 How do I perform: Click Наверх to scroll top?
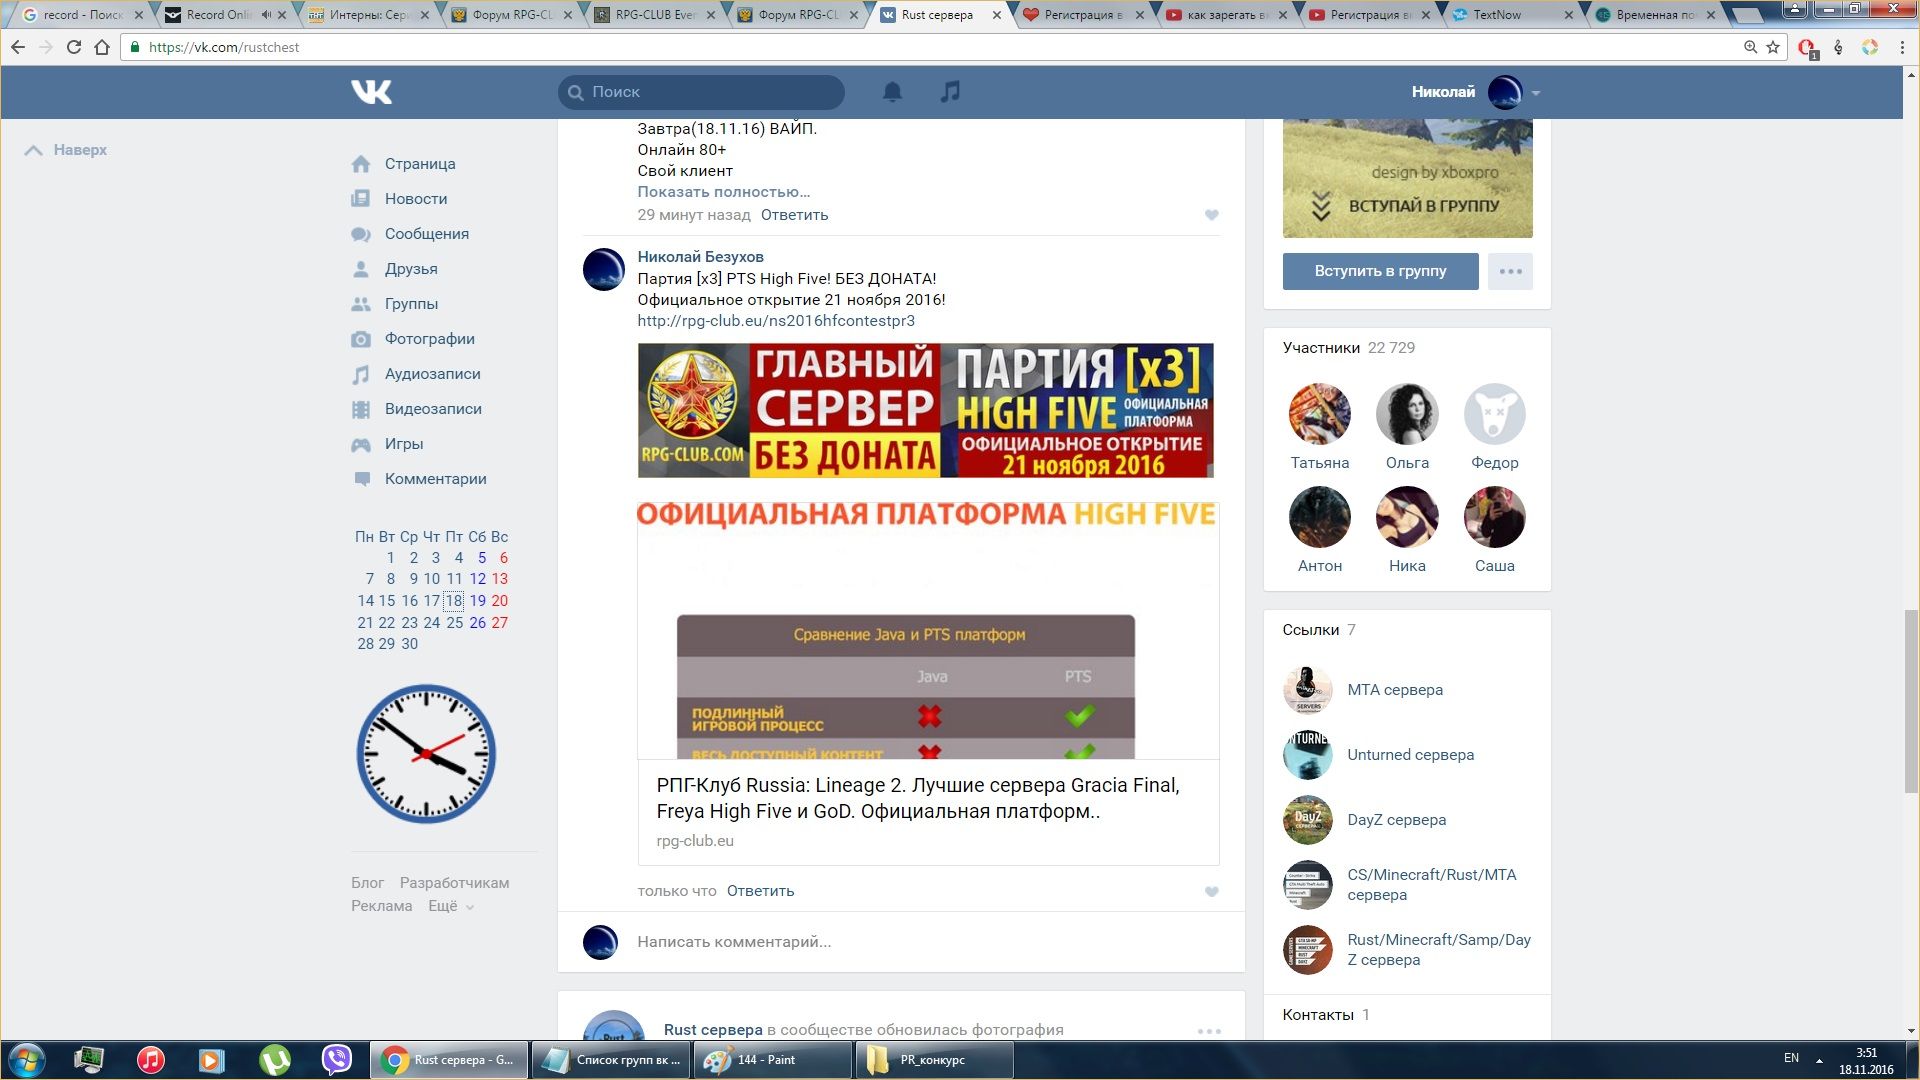(66, 150)
